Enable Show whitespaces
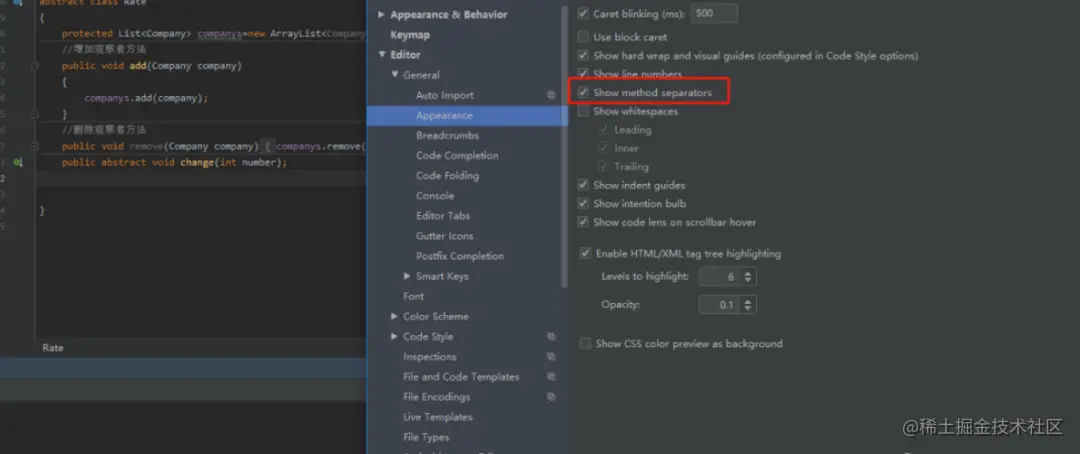The height and width of the screenshot is (454, 1080). pos(584,111)
